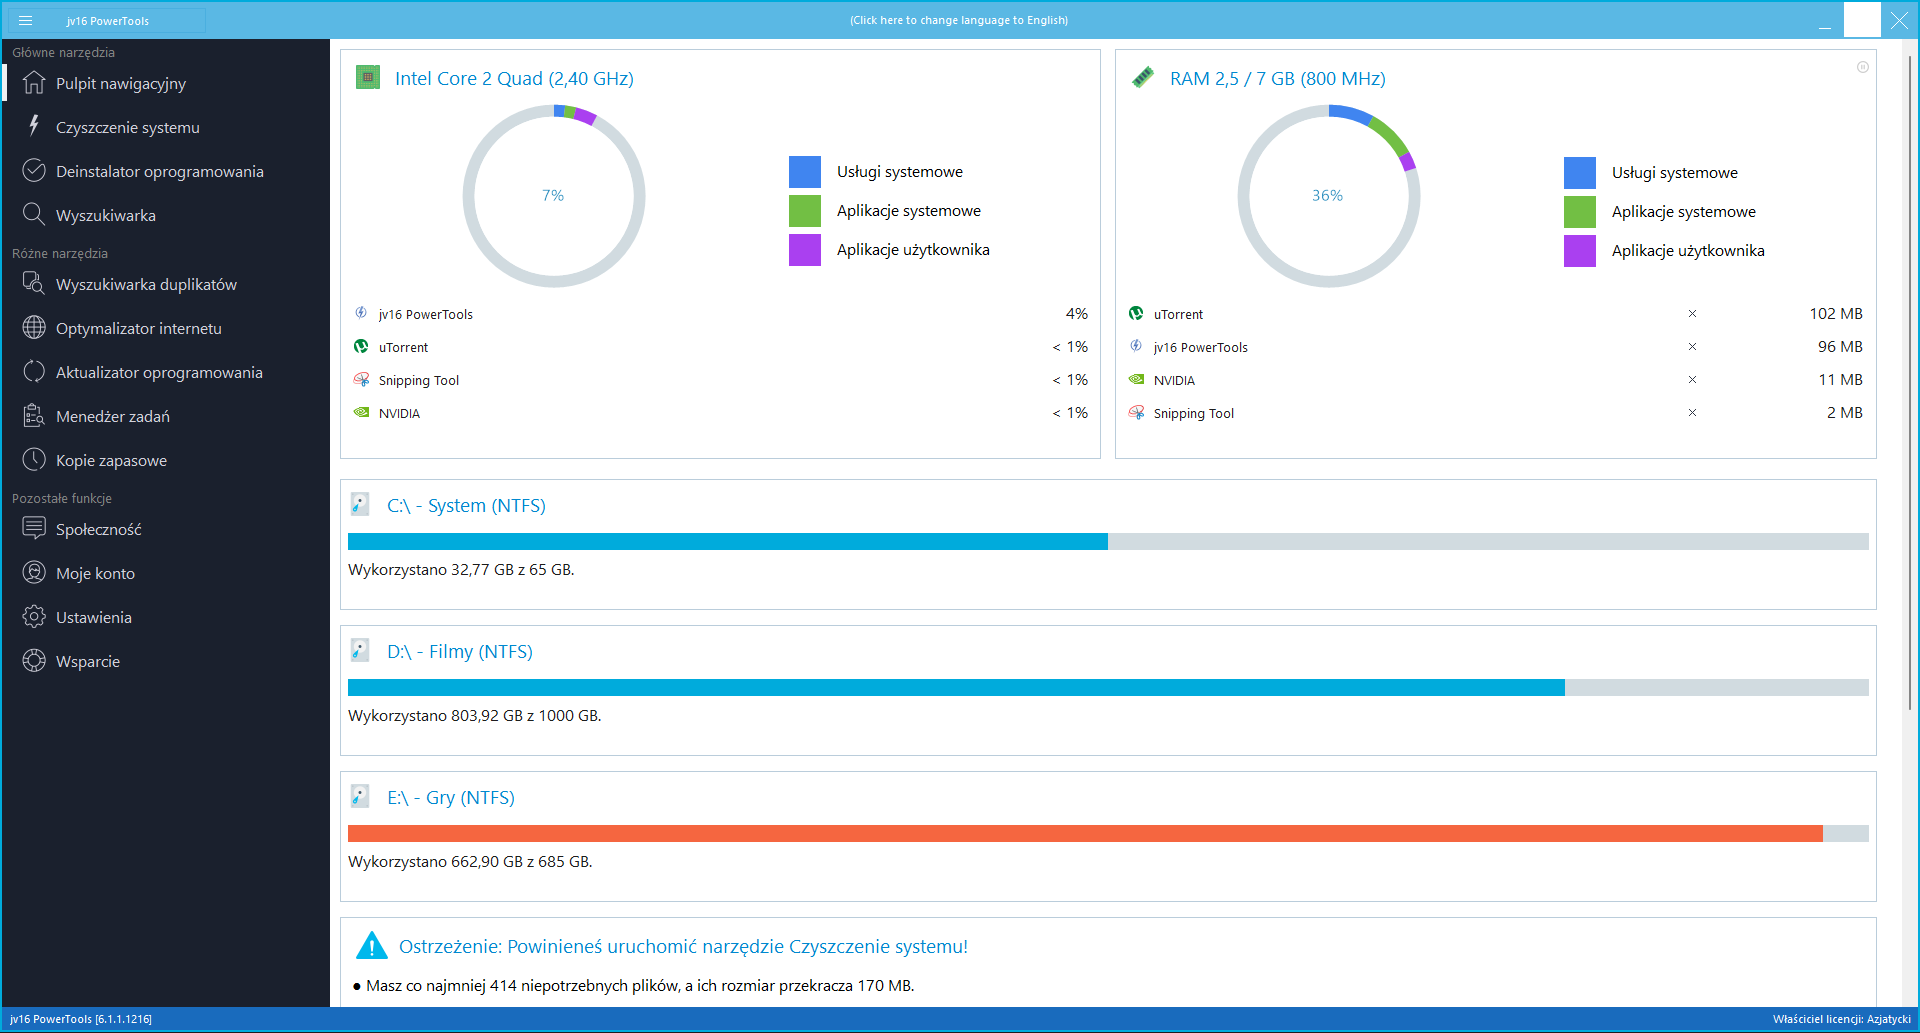Click Właściciel licencji: Azjatycki status text
The image size is (1920, 1033).
point(1842,1019)
